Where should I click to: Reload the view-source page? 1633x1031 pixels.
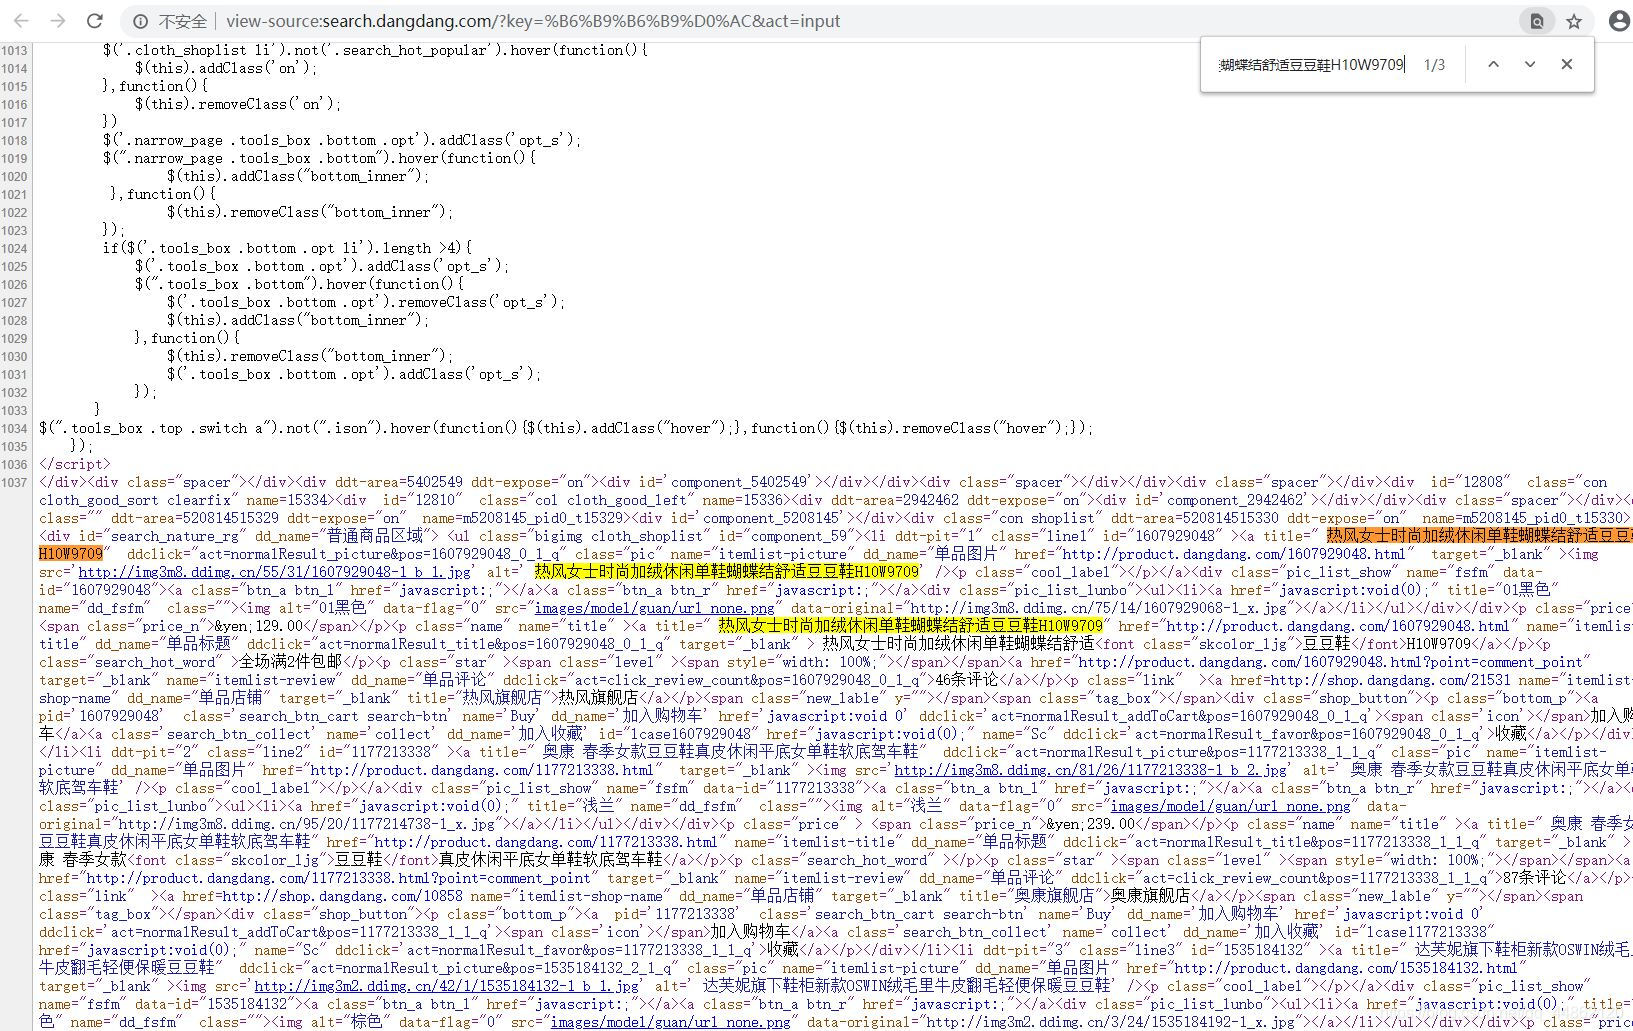pyautogui.click(x=95, y=21)
